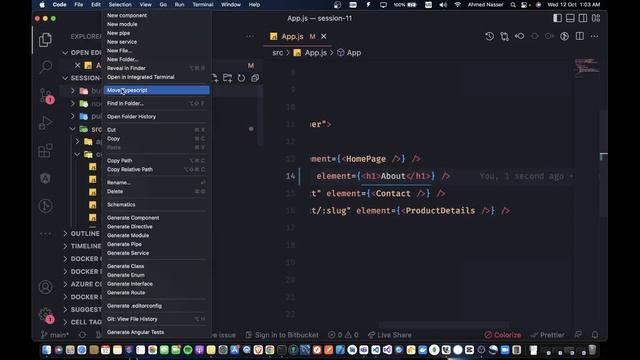The width and height of the screenshot is (640, 360).
Task: Expand the Cell Tags section
Action: click(65, 322)
